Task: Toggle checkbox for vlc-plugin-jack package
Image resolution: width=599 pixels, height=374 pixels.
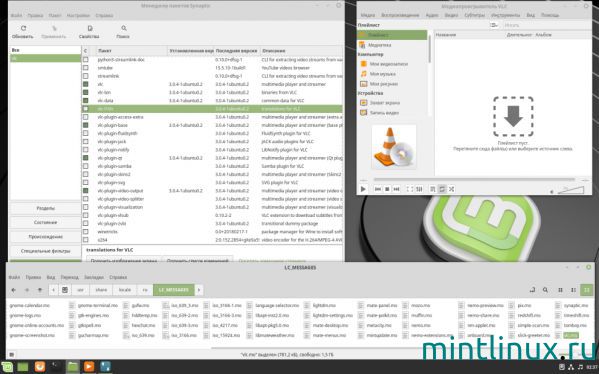Action: [x=86, y=141]
